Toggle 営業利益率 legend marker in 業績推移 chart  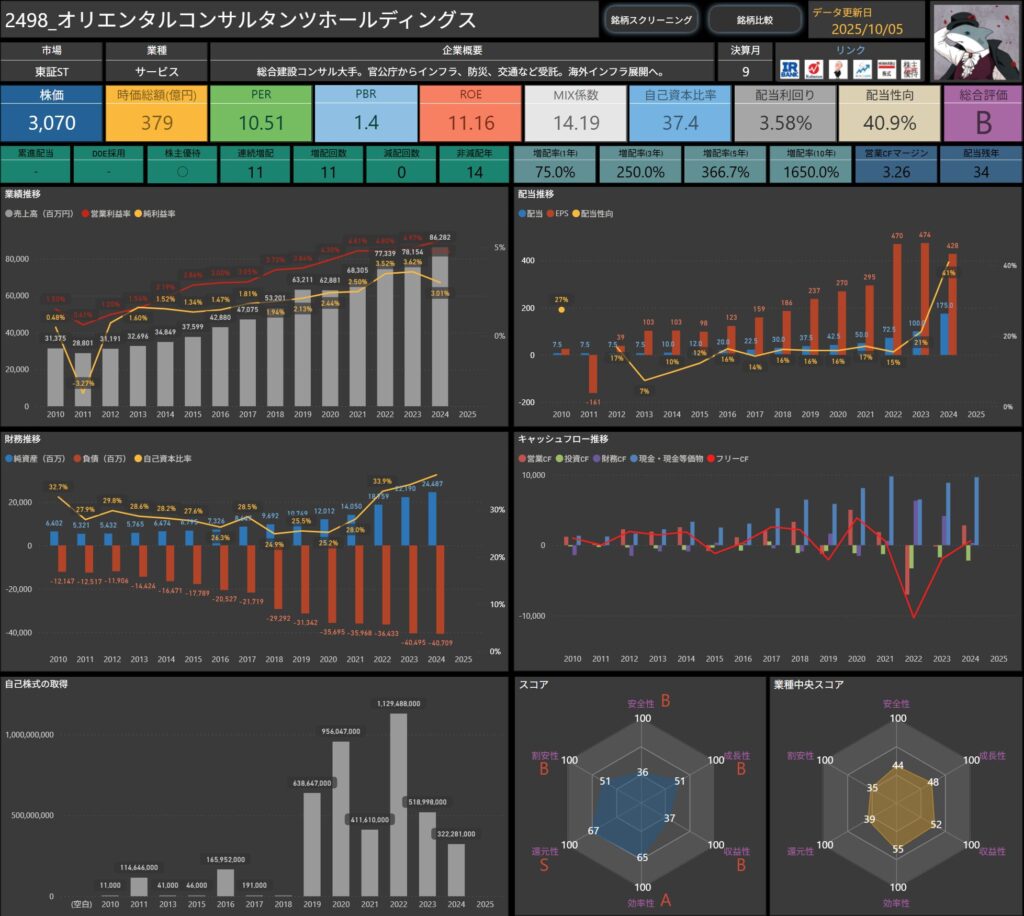(x=87, y=215)
